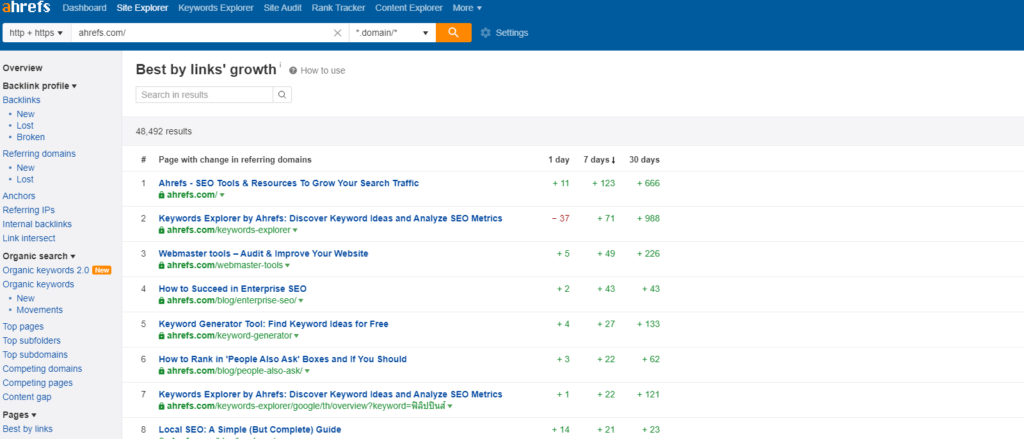Click the orange search magnifier button
Screen dimensions: 1024x439
pyautogui.click(x=454, y=33)
